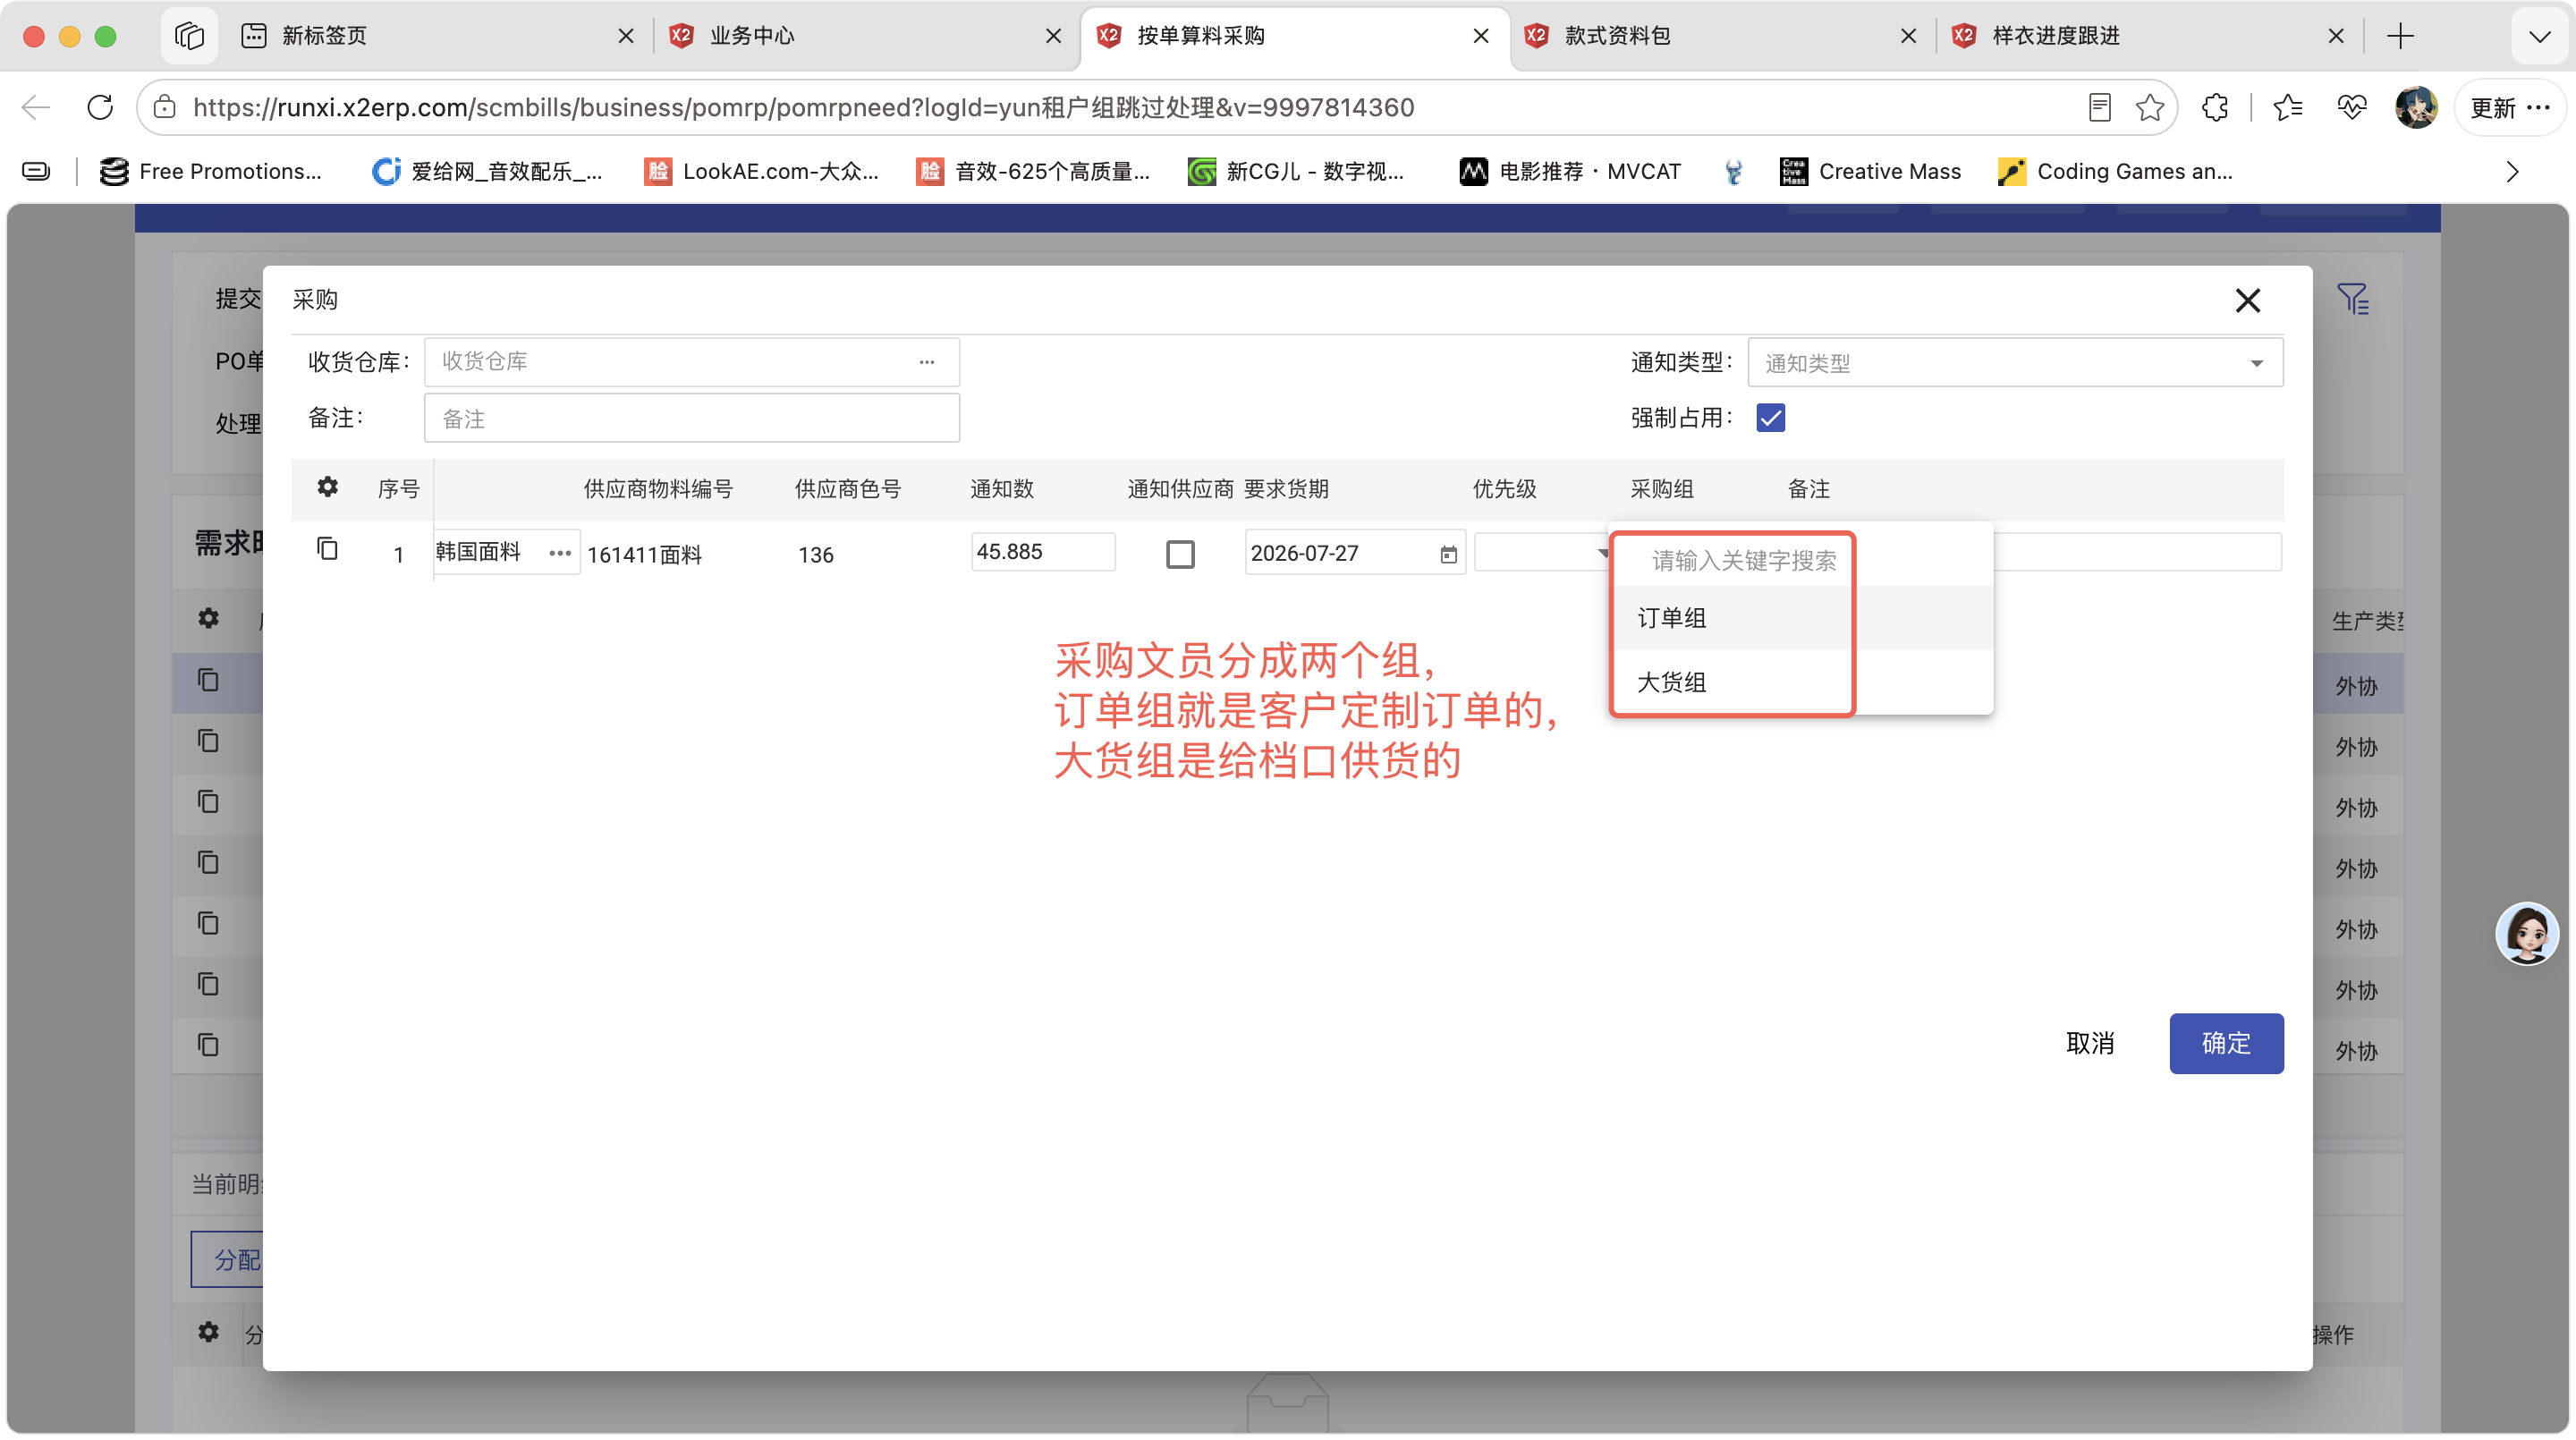Click the 取消 button

pyautogui.click(x=2090, y=1043)
